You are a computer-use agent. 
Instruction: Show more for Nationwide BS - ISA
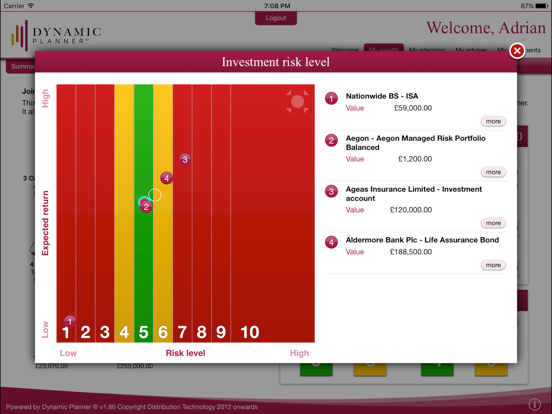(x=493, y=121)
